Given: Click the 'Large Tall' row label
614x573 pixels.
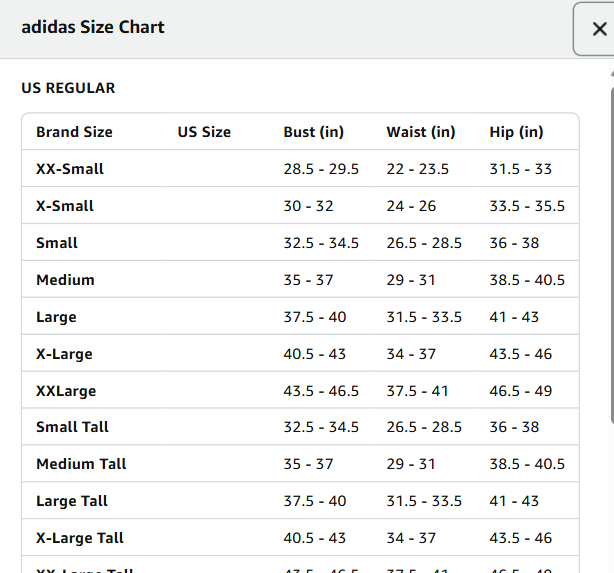Looking at the screenshot, I should click(72, 501).
